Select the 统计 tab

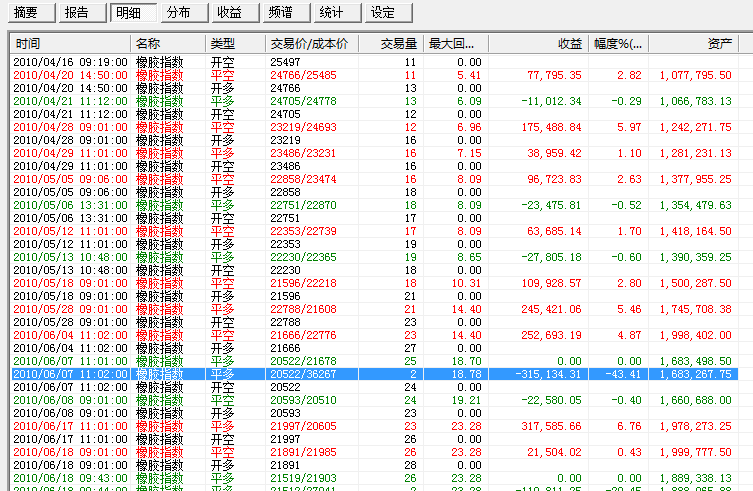pos(332,13)
